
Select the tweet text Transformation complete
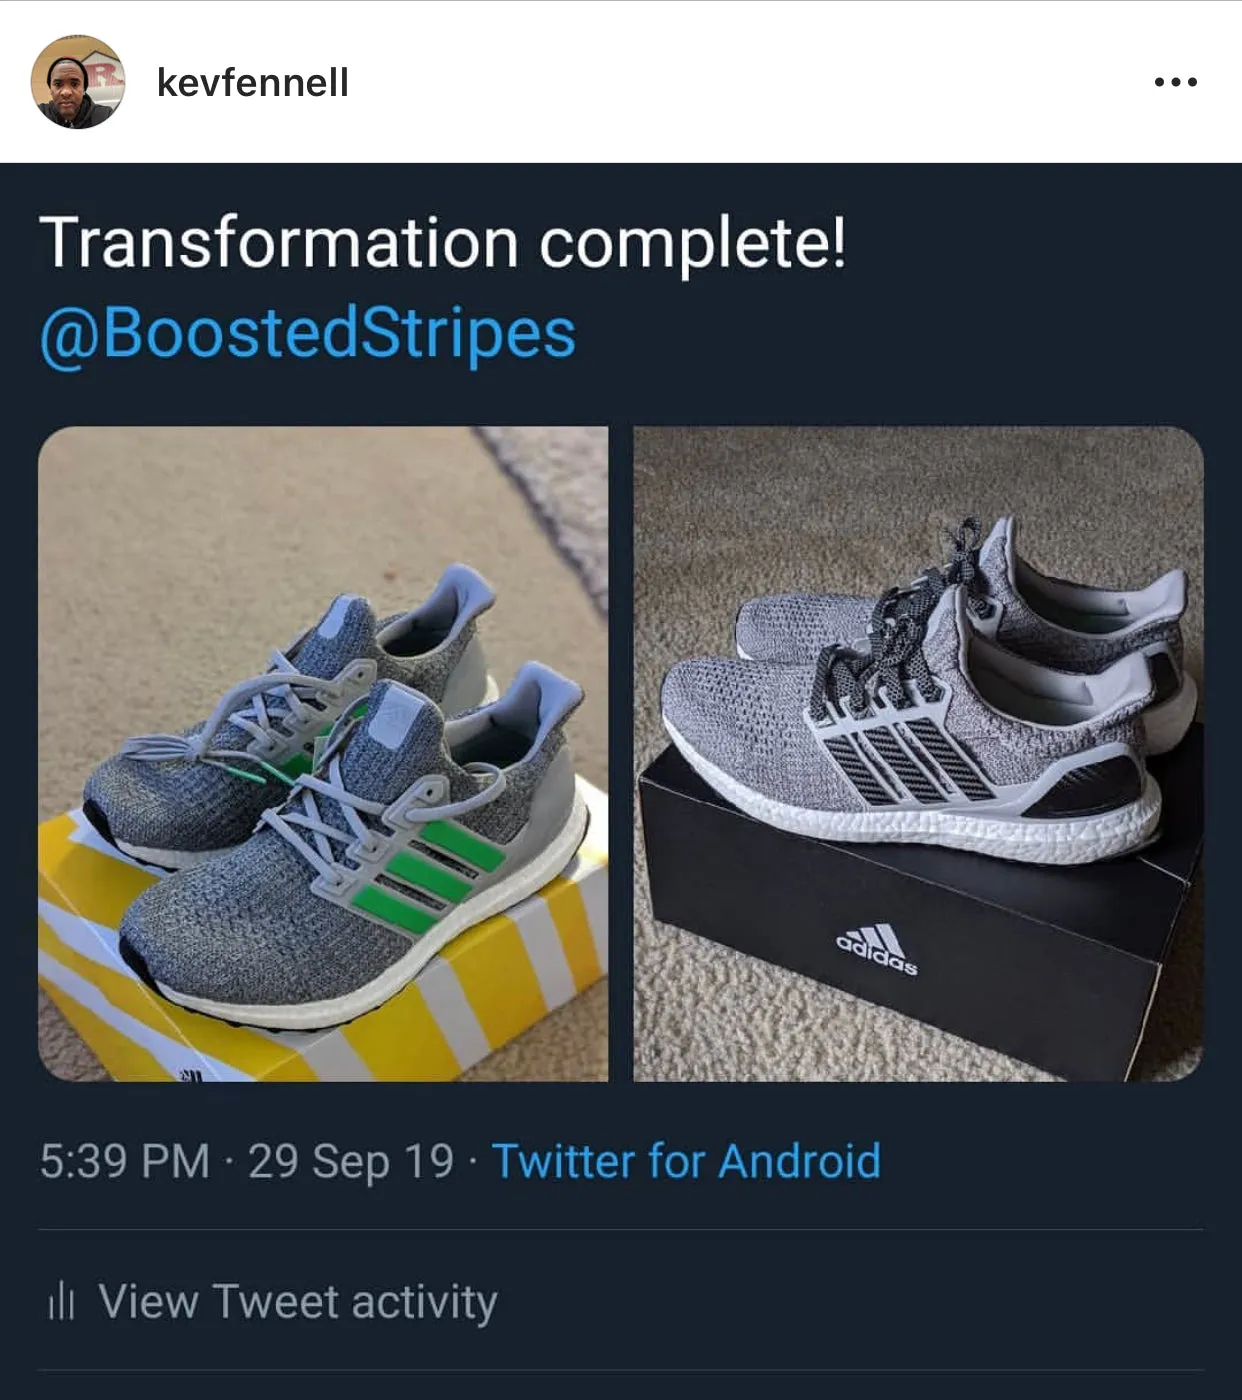pos(445,240)
